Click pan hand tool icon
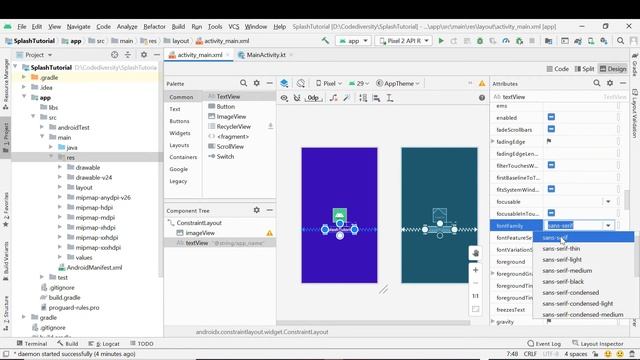 point(476,253)
